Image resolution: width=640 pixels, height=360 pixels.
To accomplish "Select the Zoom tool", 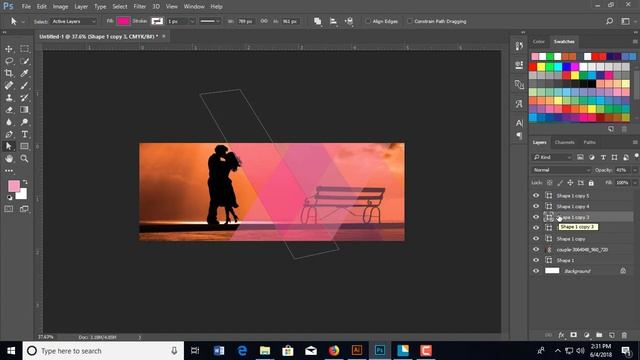I will pyautogui.click(x=24, y=158).
